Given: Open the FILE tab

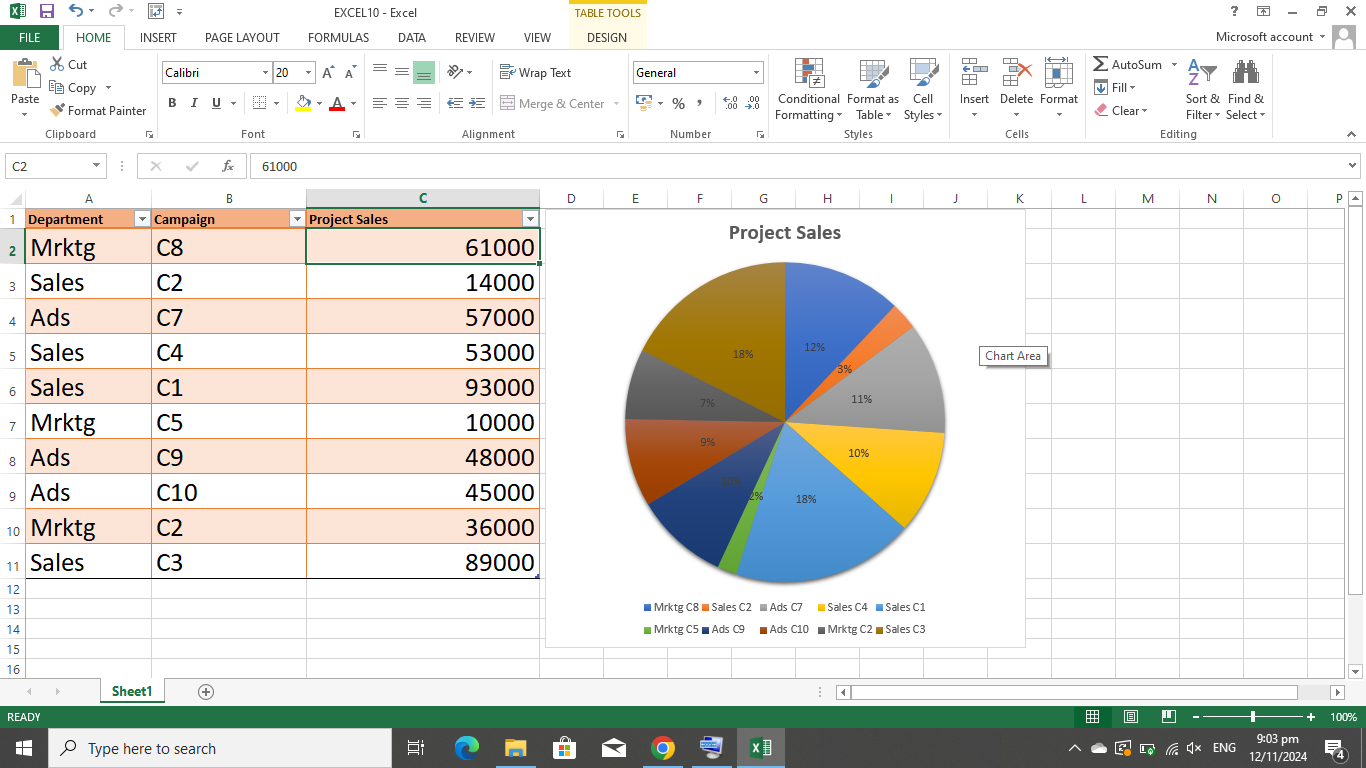Looking at the screenshot, I should [x=30, y=38].
